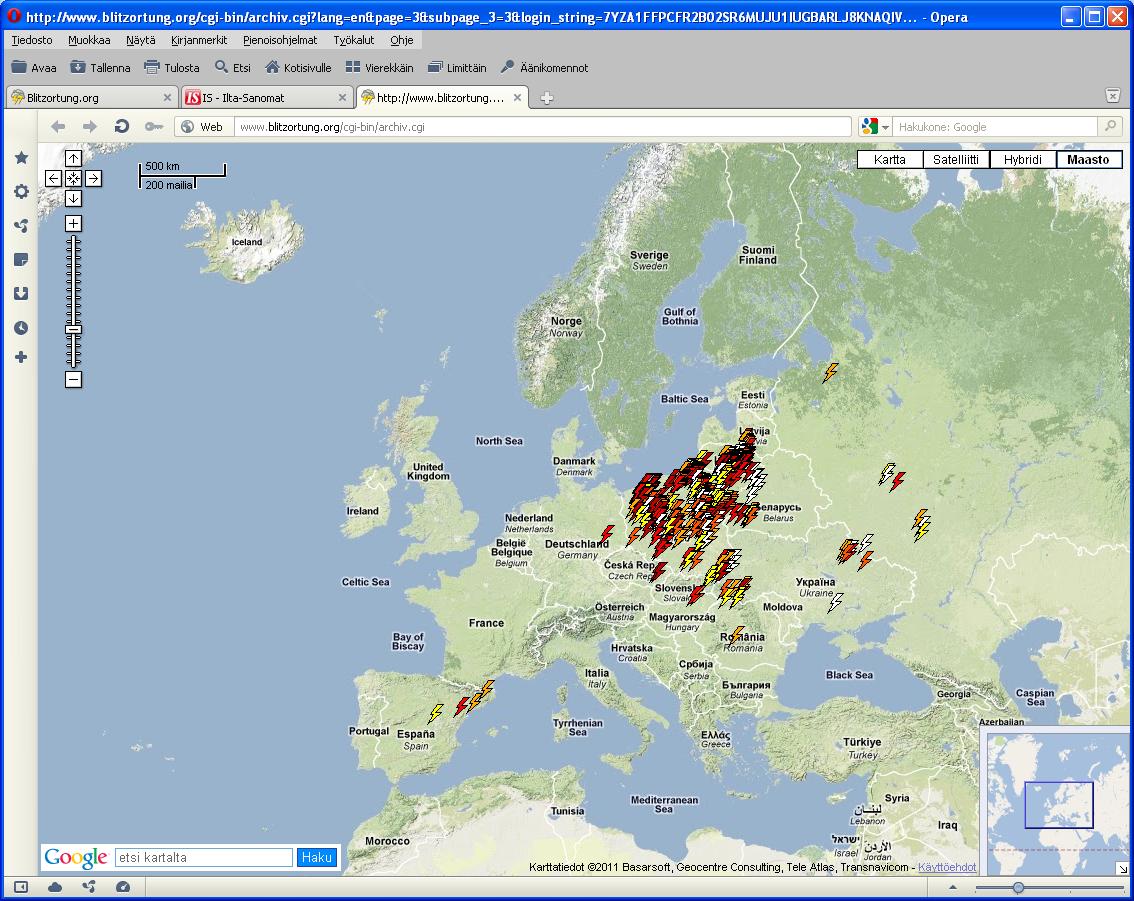Click the map zoom in plus button
This screenshot has height=901, width=1134.
pyautogui.click(x=73, y=224)
